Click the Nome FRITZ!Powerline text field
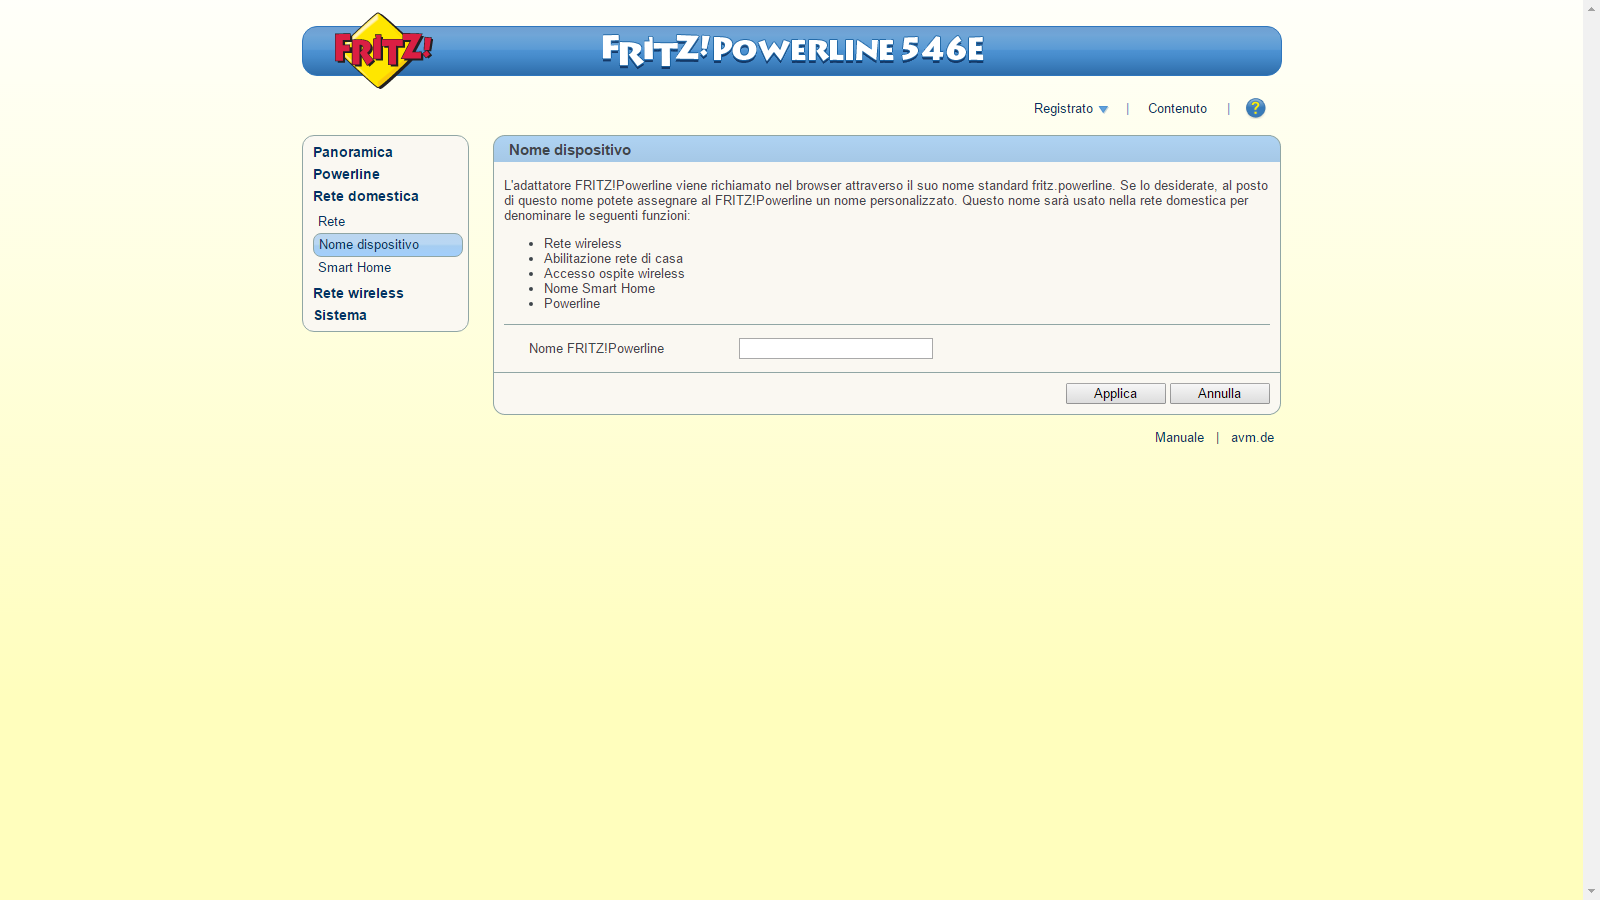This screenshot has width=1600, height=900. pyautogui.click(x=835, y=348)
